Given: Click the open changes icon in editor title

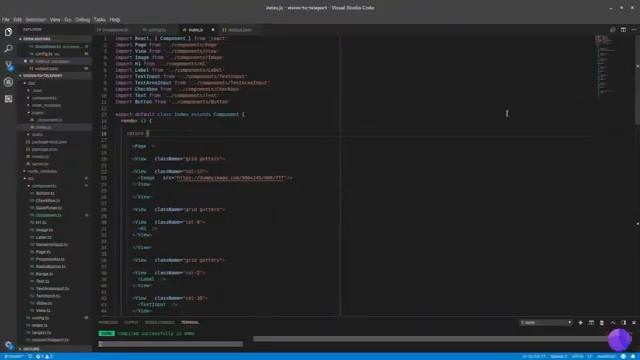Looking at the screenshot, I should tap(613, 30).
